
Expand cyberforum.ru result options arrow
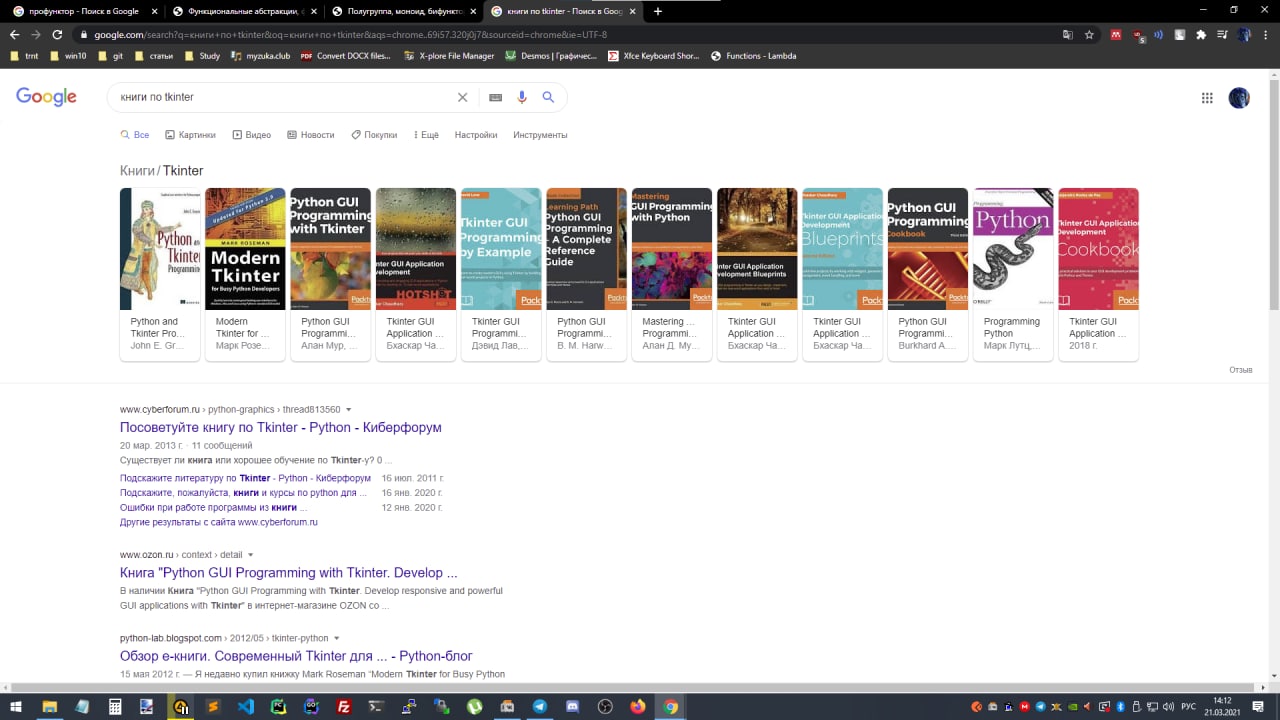[349, 410]
